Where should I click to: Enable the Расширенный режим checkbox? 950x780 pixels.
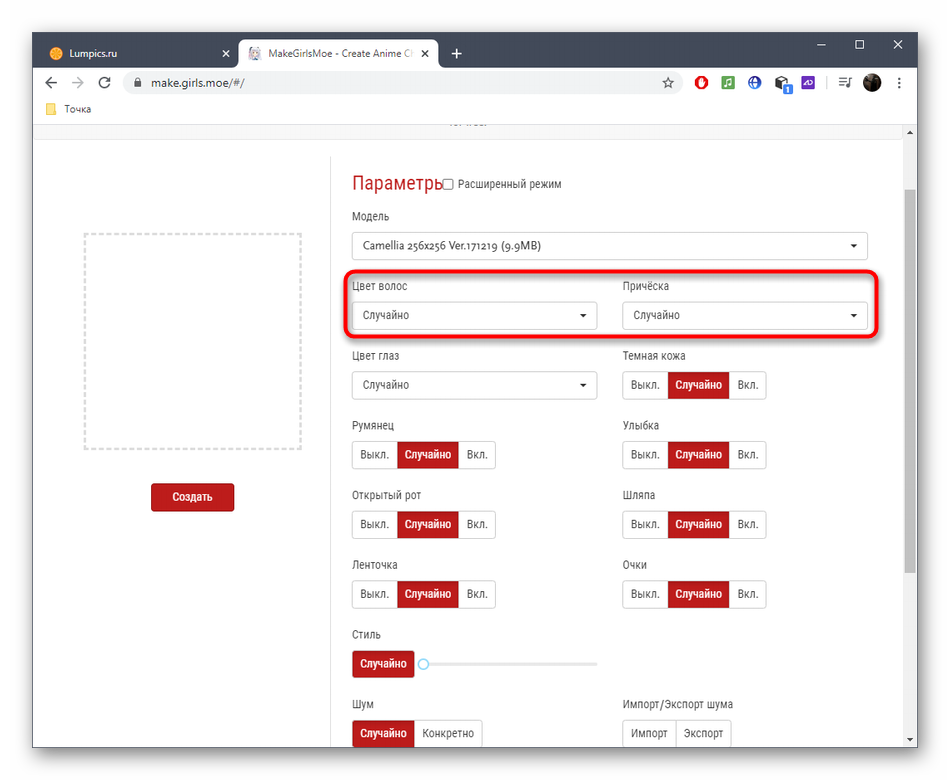(x=448, y=184)
